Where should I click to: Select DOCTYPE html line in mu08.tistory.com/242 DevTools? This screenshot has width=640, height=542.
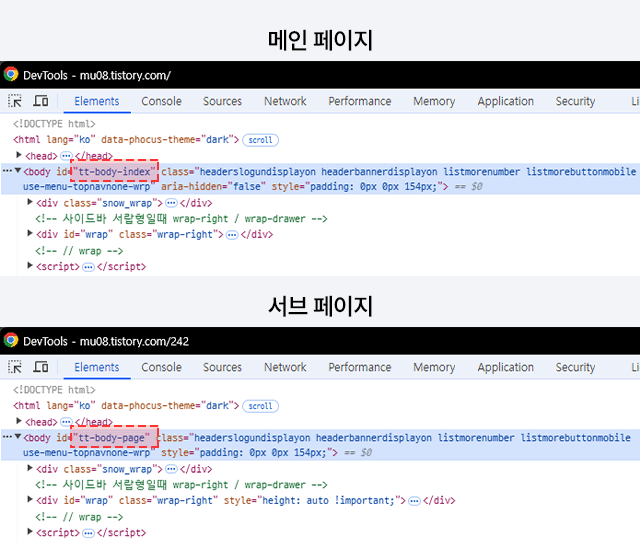point(54,390)
